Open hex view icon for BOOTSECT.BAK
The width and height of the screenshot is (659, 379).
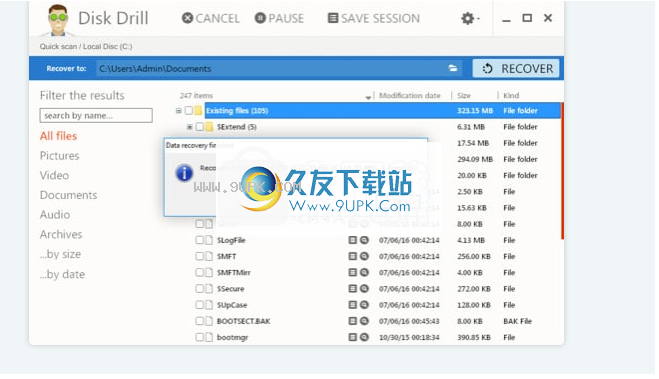(353, 321)
